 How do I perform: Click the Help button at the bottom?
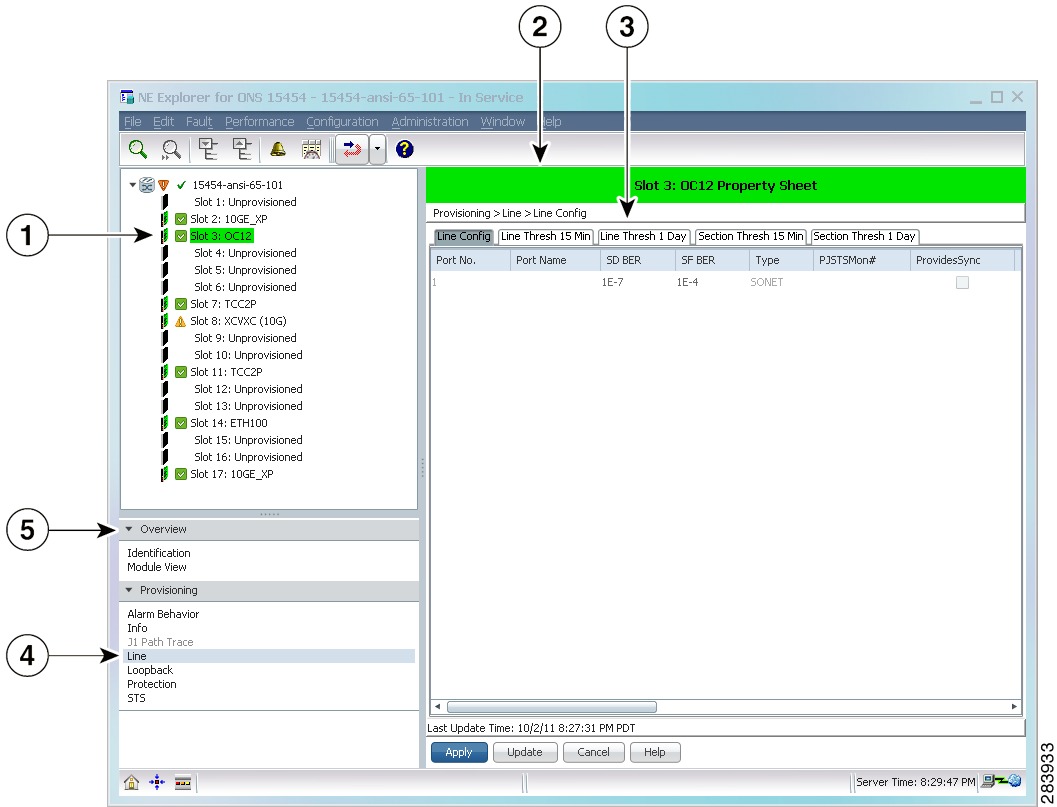tap(655, 752)
